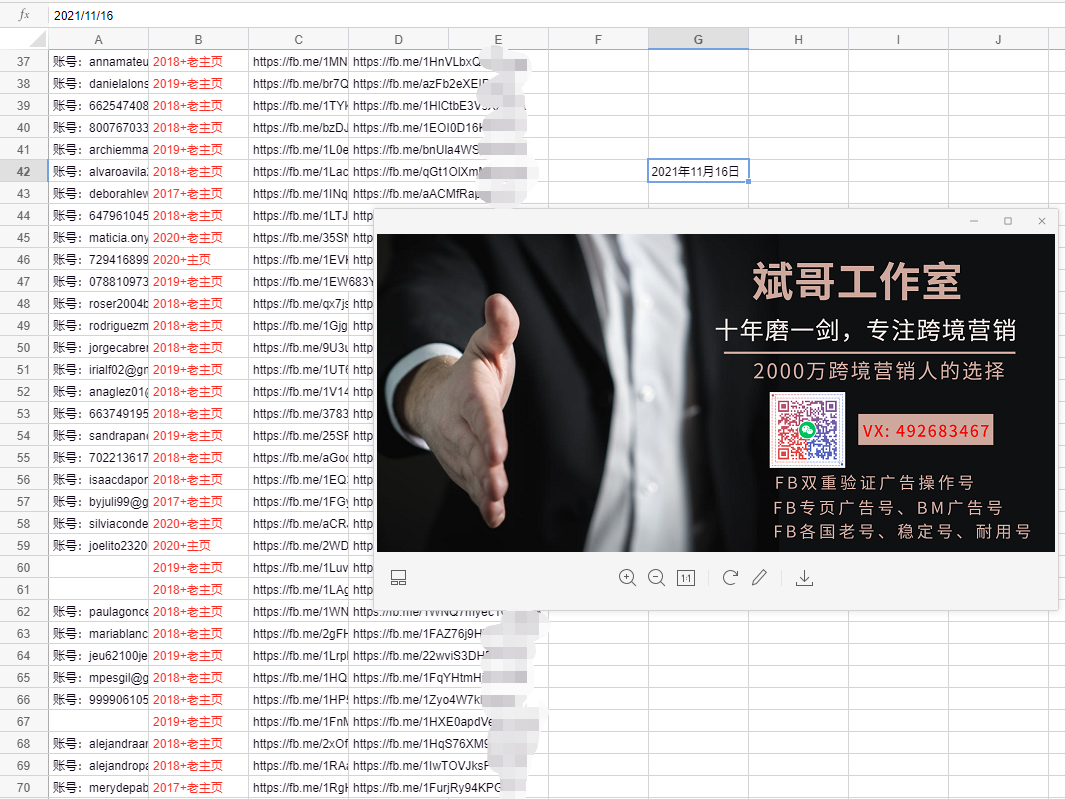
Task: Click link https://fb.me/1MN in row 37
Action: (299, 61)
